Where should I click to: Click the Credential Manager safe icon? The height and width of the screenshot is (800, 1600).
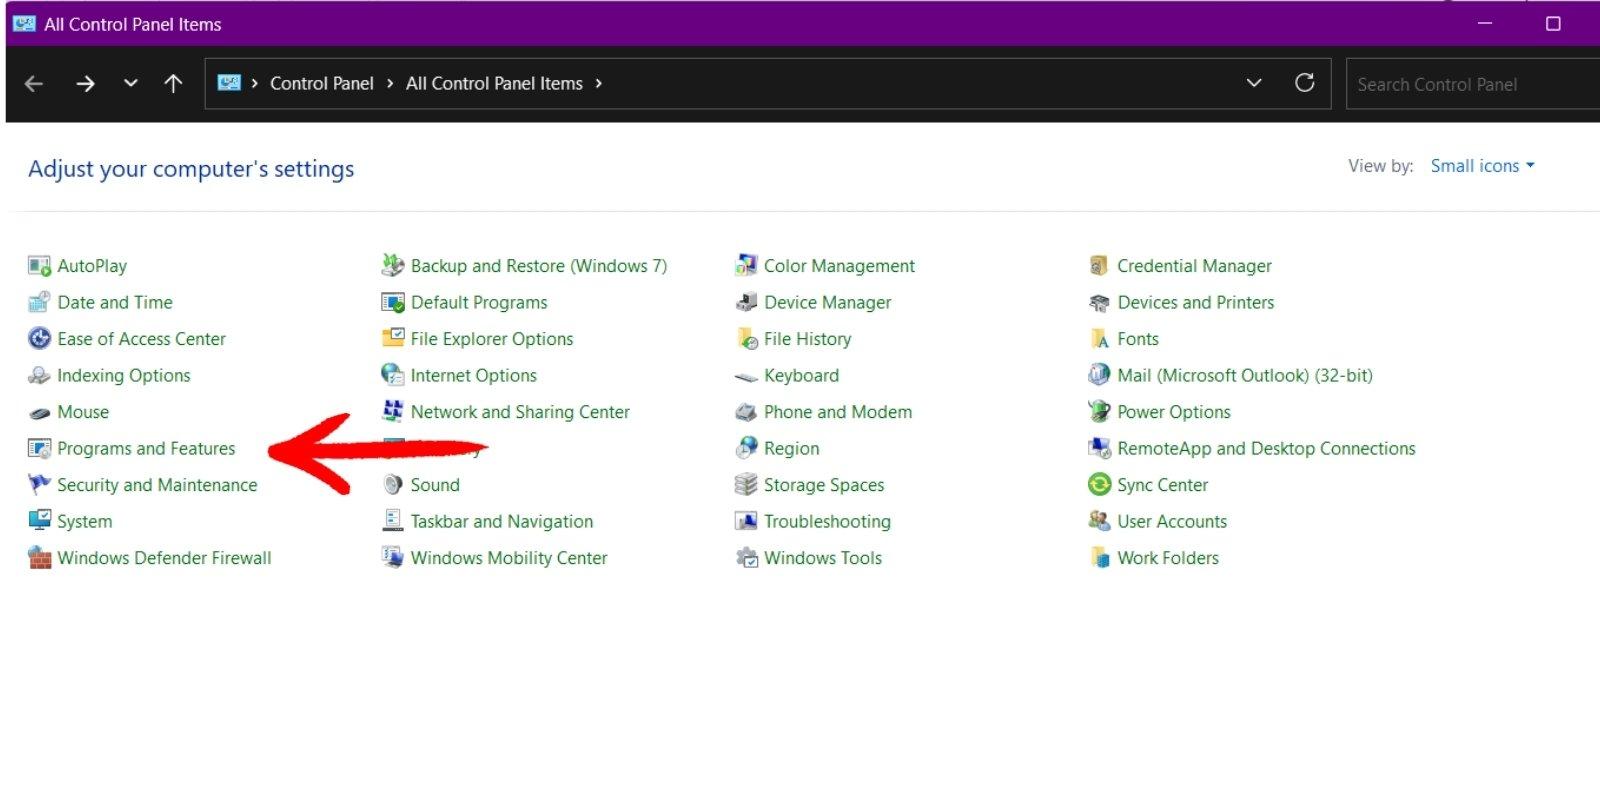coord(1099,266)
